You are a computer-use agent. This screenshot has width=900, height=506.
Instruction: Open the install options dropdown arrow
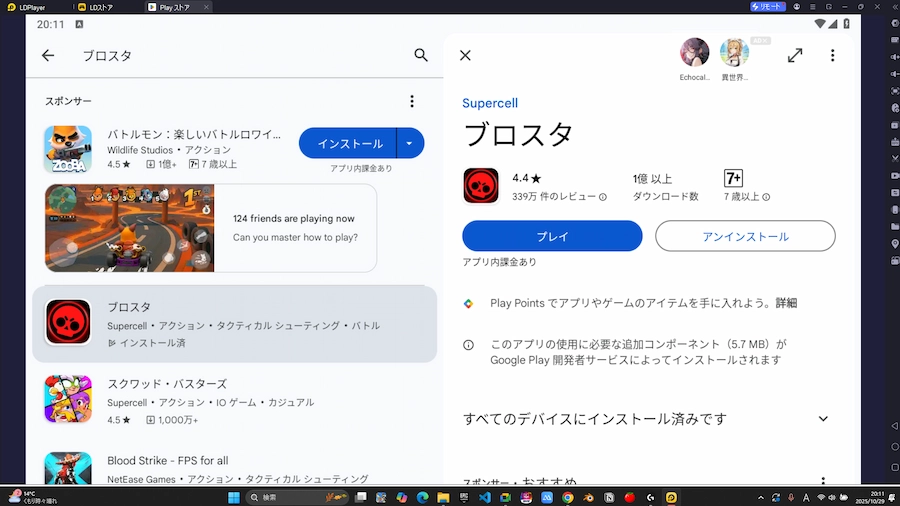[410, 143]
